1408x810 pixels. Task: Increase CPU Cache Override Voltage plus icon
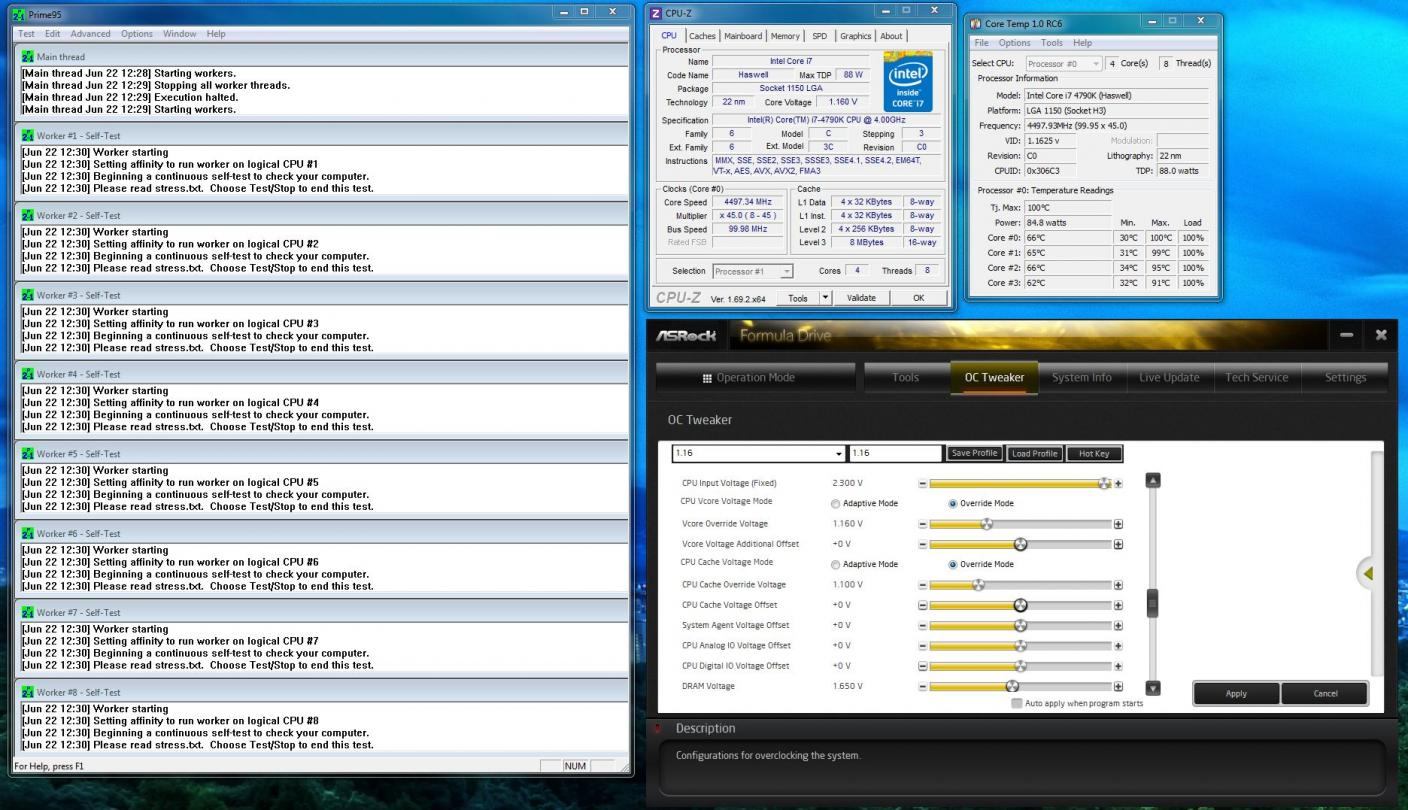(1118, 585)
